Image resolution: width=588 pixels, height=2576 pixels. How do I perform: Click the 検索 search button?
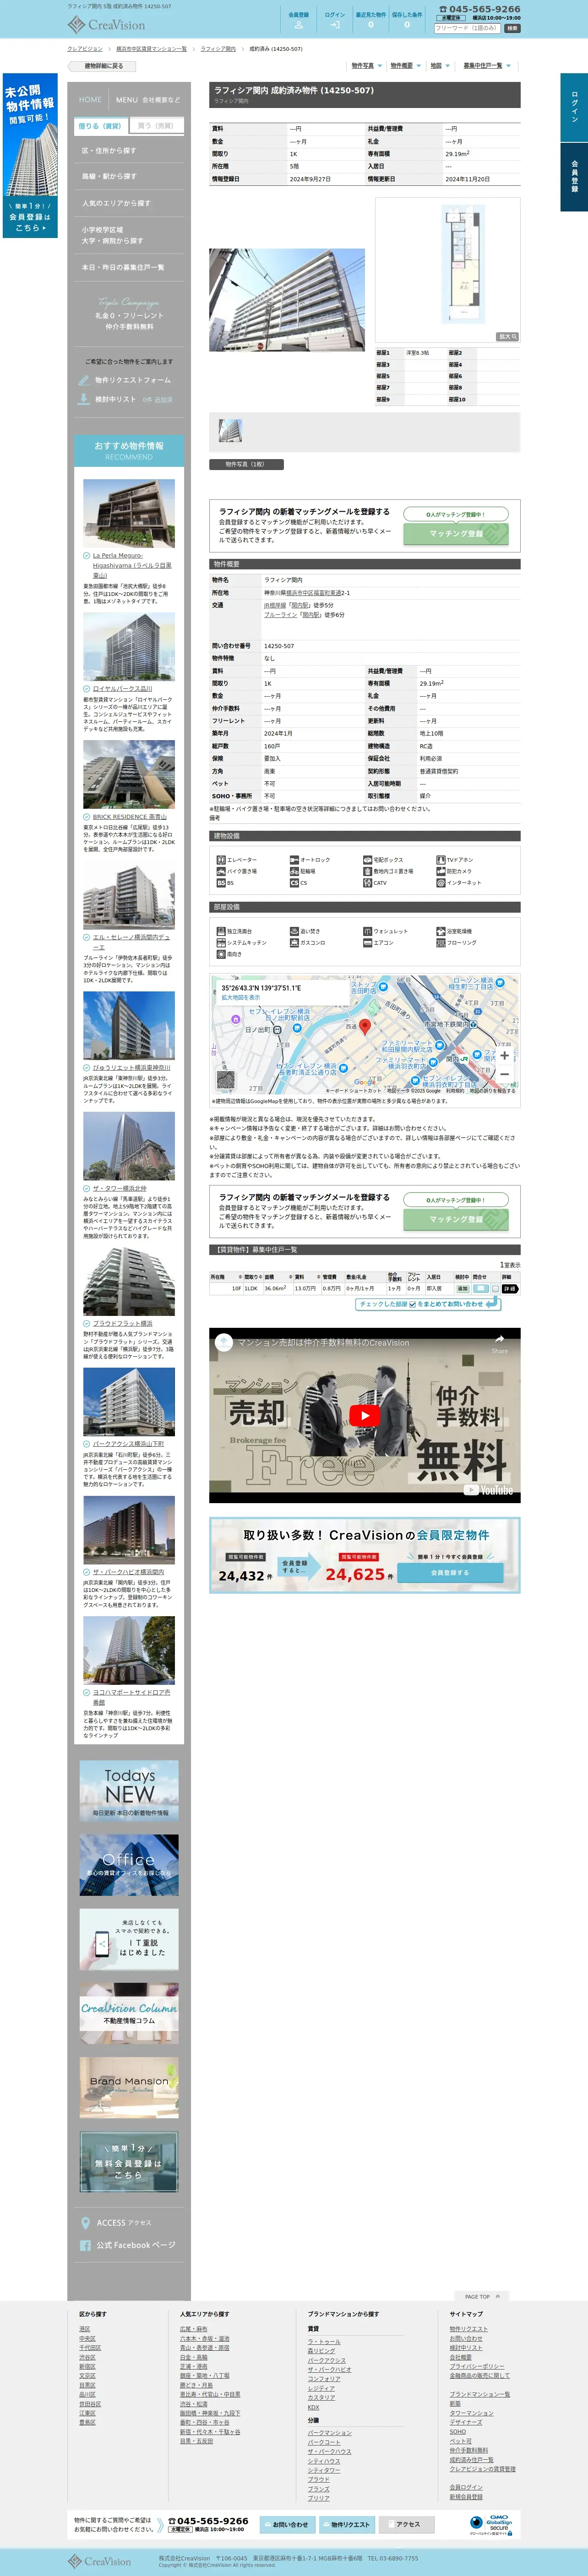511,28
